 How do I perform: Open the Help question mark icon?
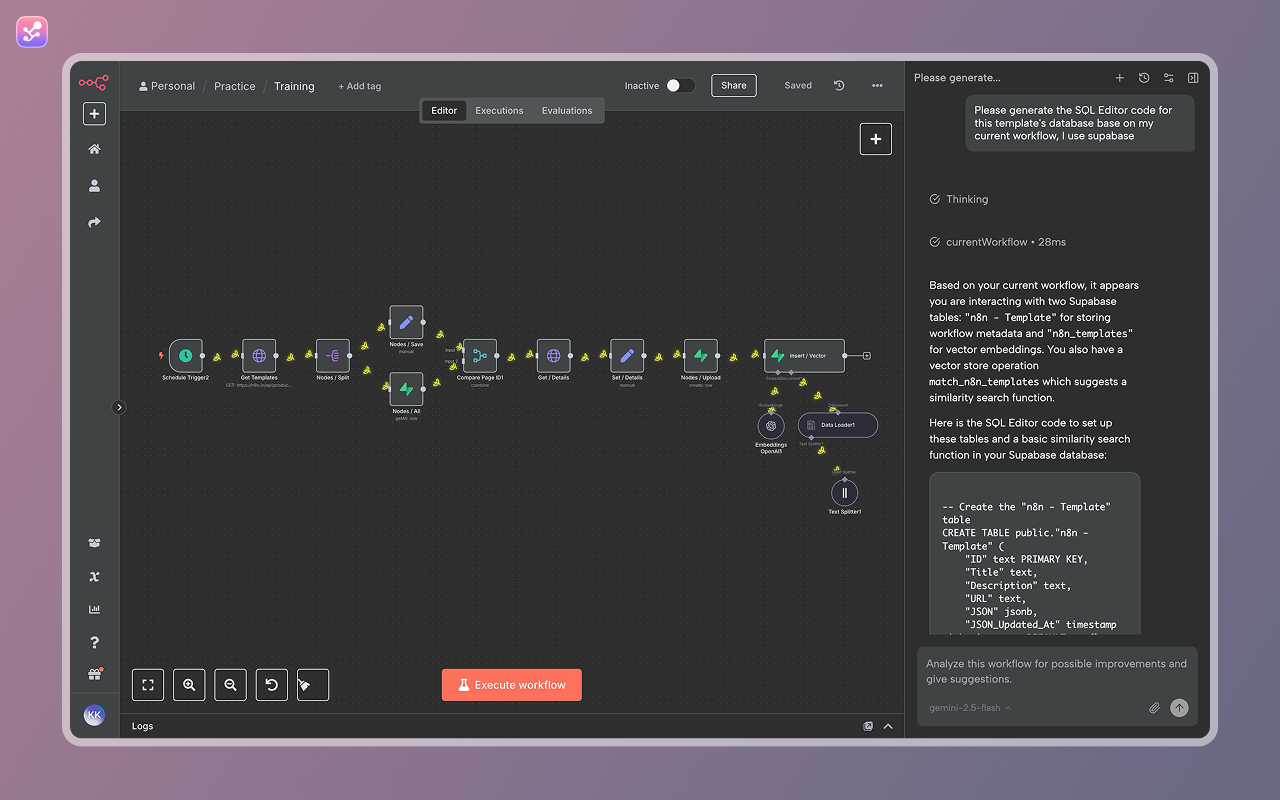[x=94, y=642]
